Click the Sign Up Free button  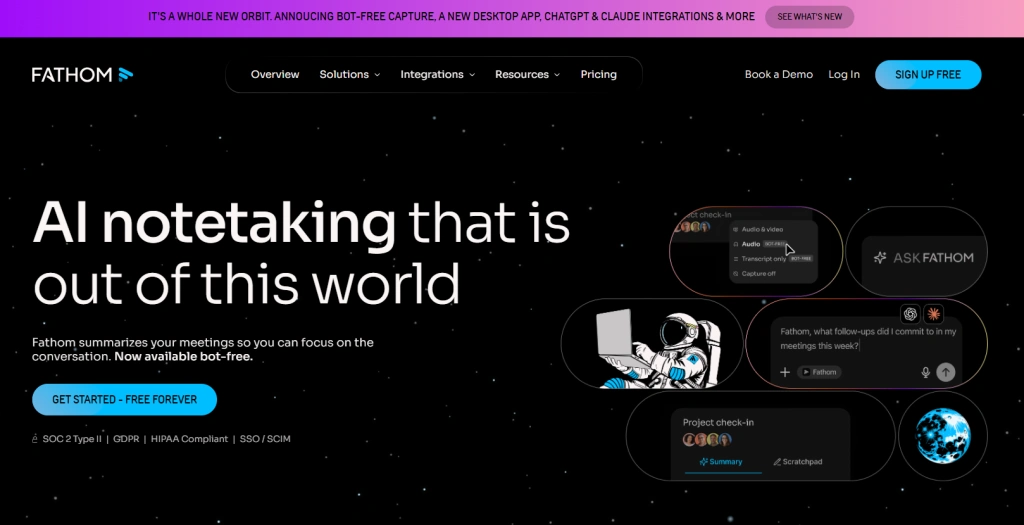pos(928,74)
